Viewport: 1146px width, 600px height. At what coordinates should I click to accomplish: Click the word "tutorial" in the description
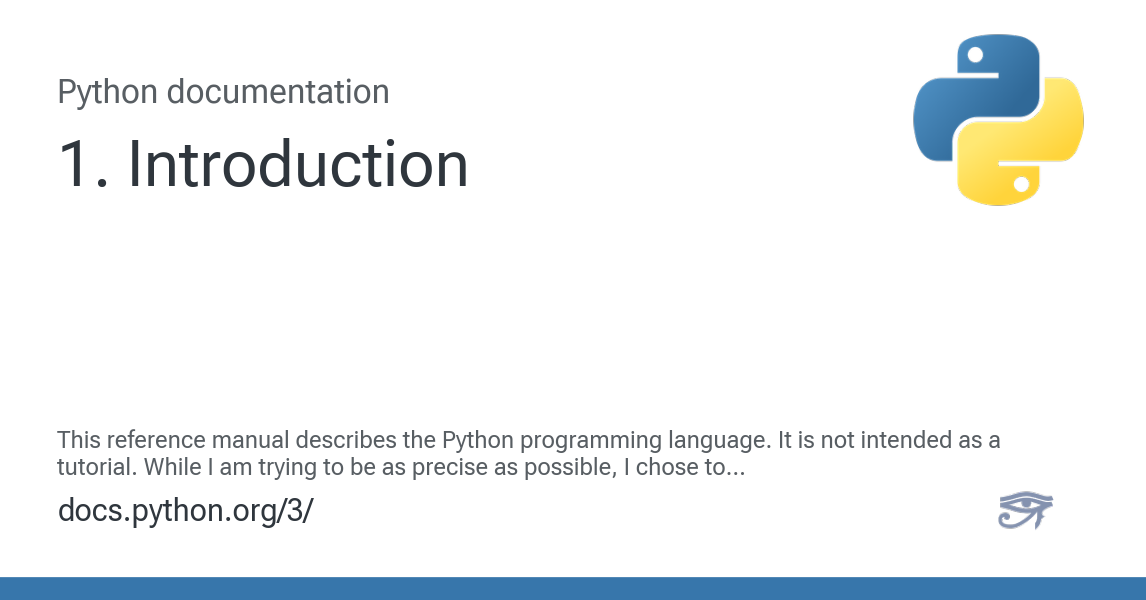tap(97, 466)
